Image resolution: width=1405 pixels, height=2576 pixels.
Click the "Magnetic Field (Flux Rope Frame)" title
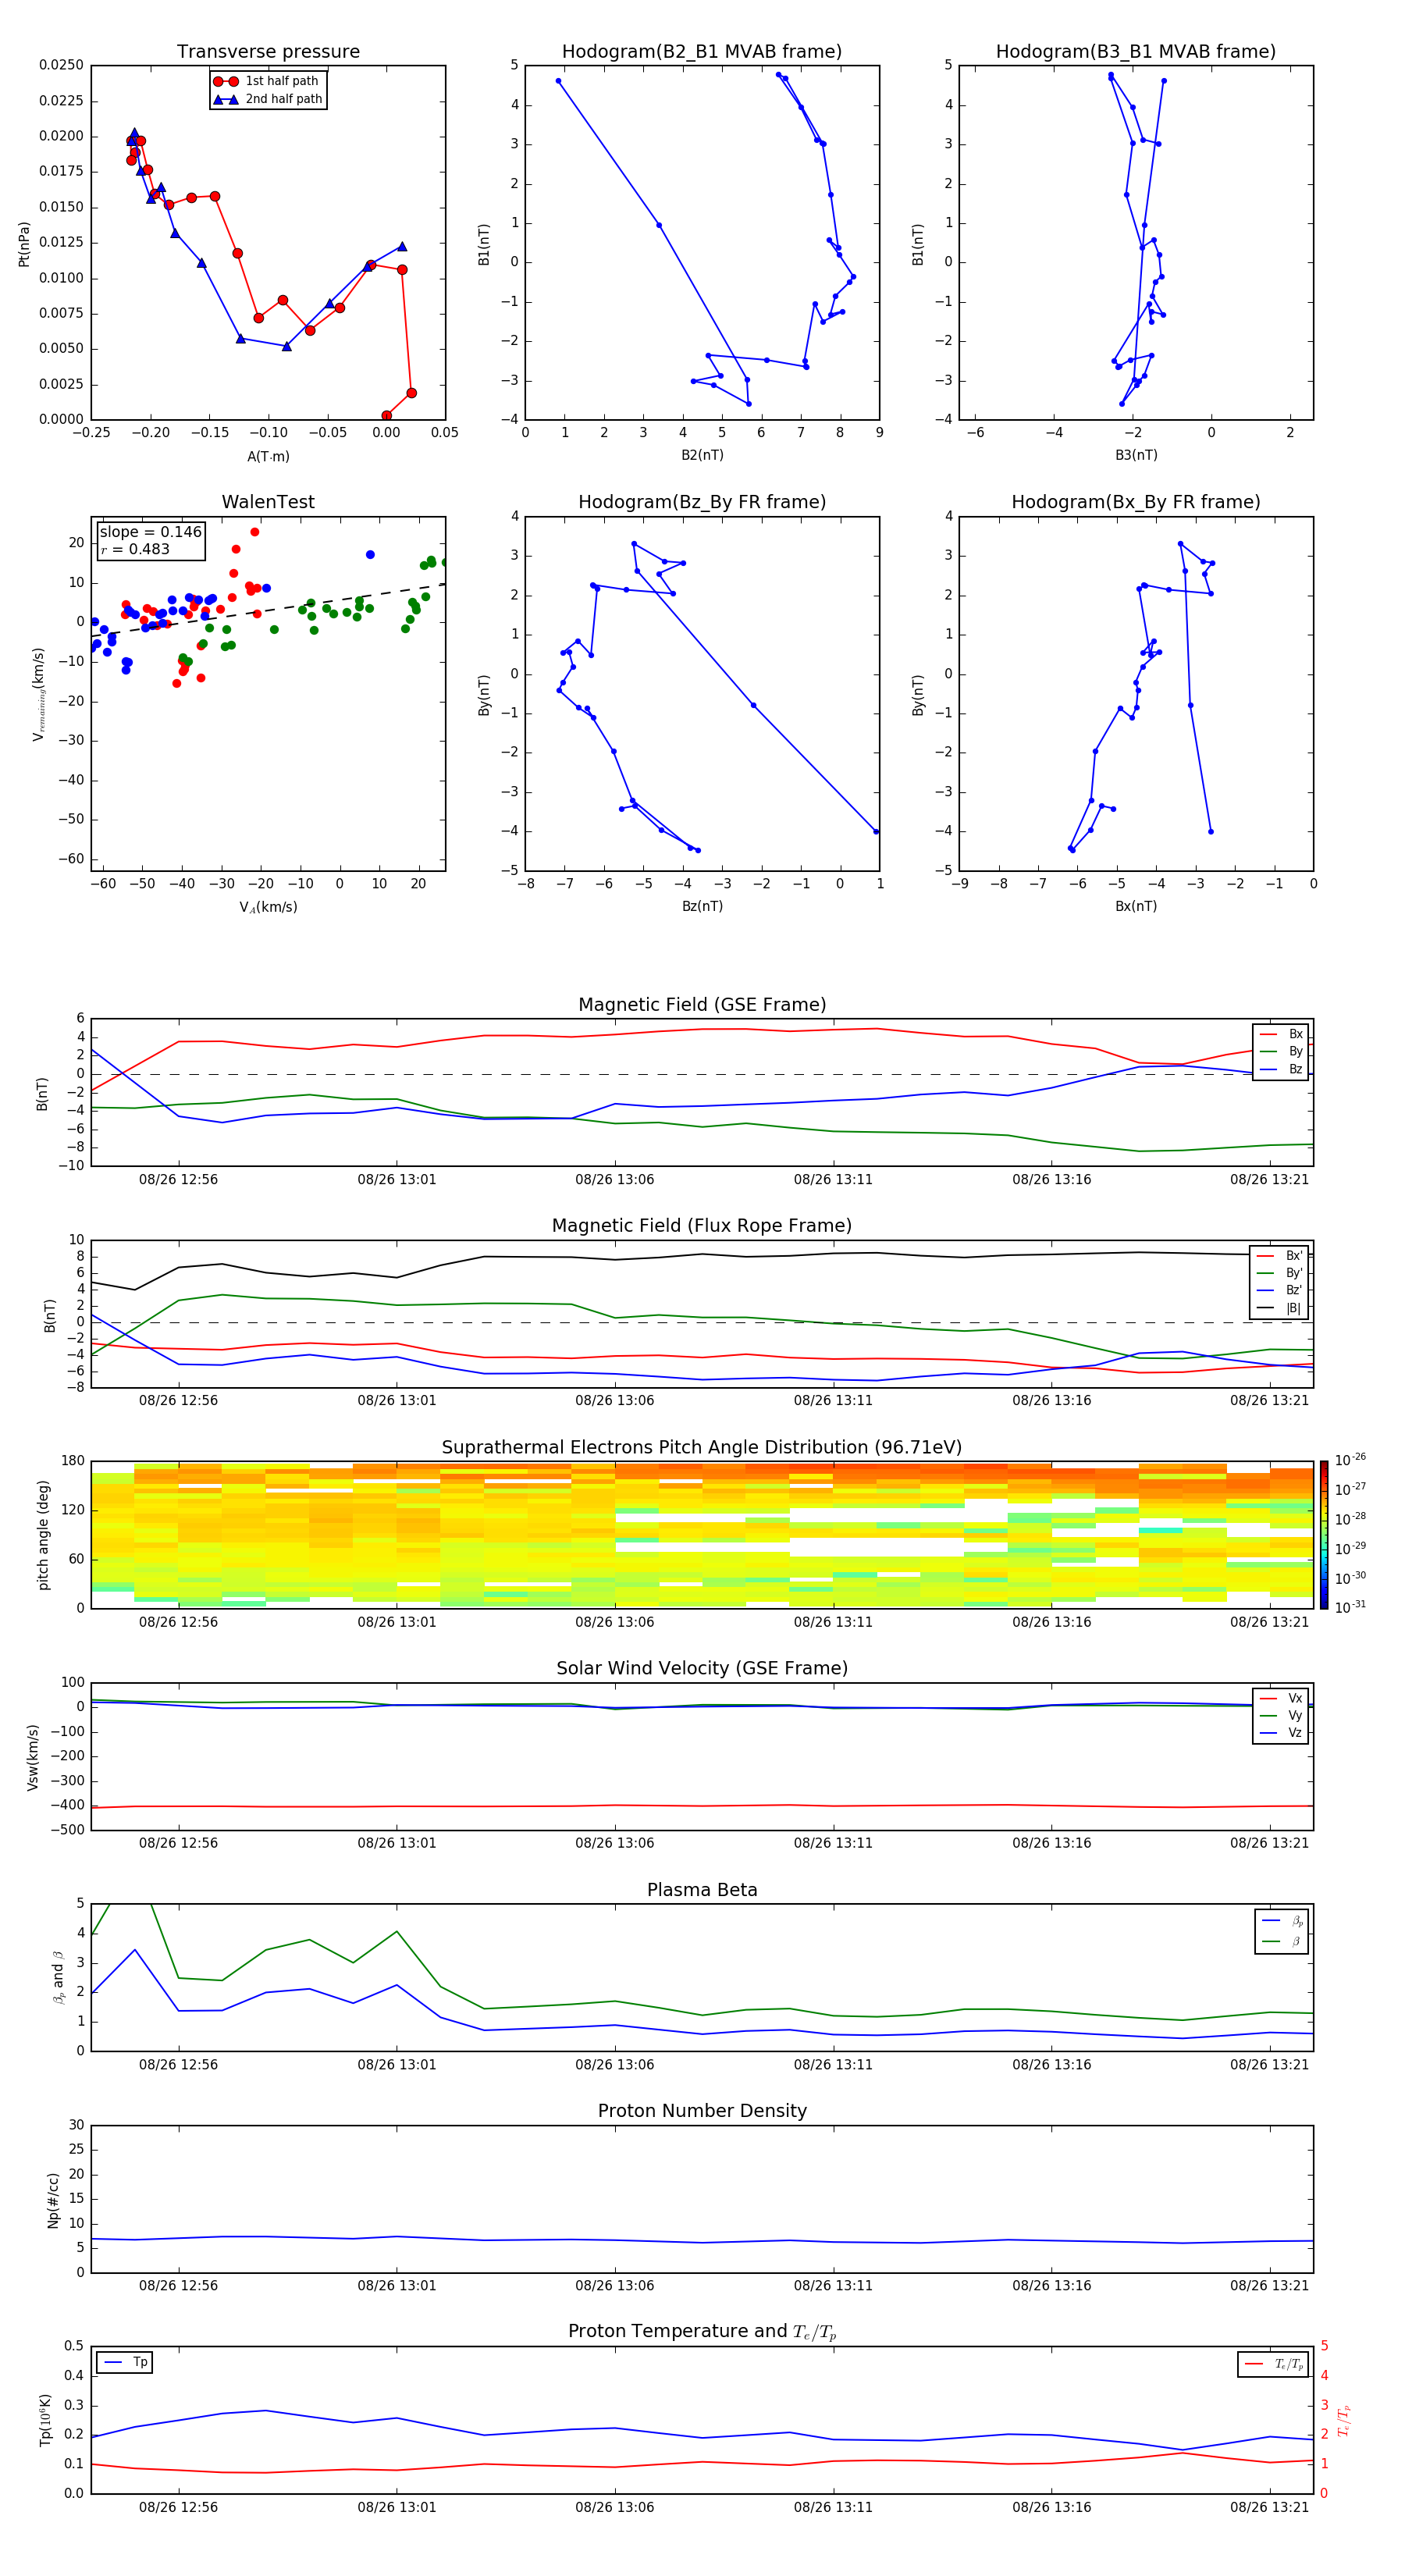click(702, 1226)
